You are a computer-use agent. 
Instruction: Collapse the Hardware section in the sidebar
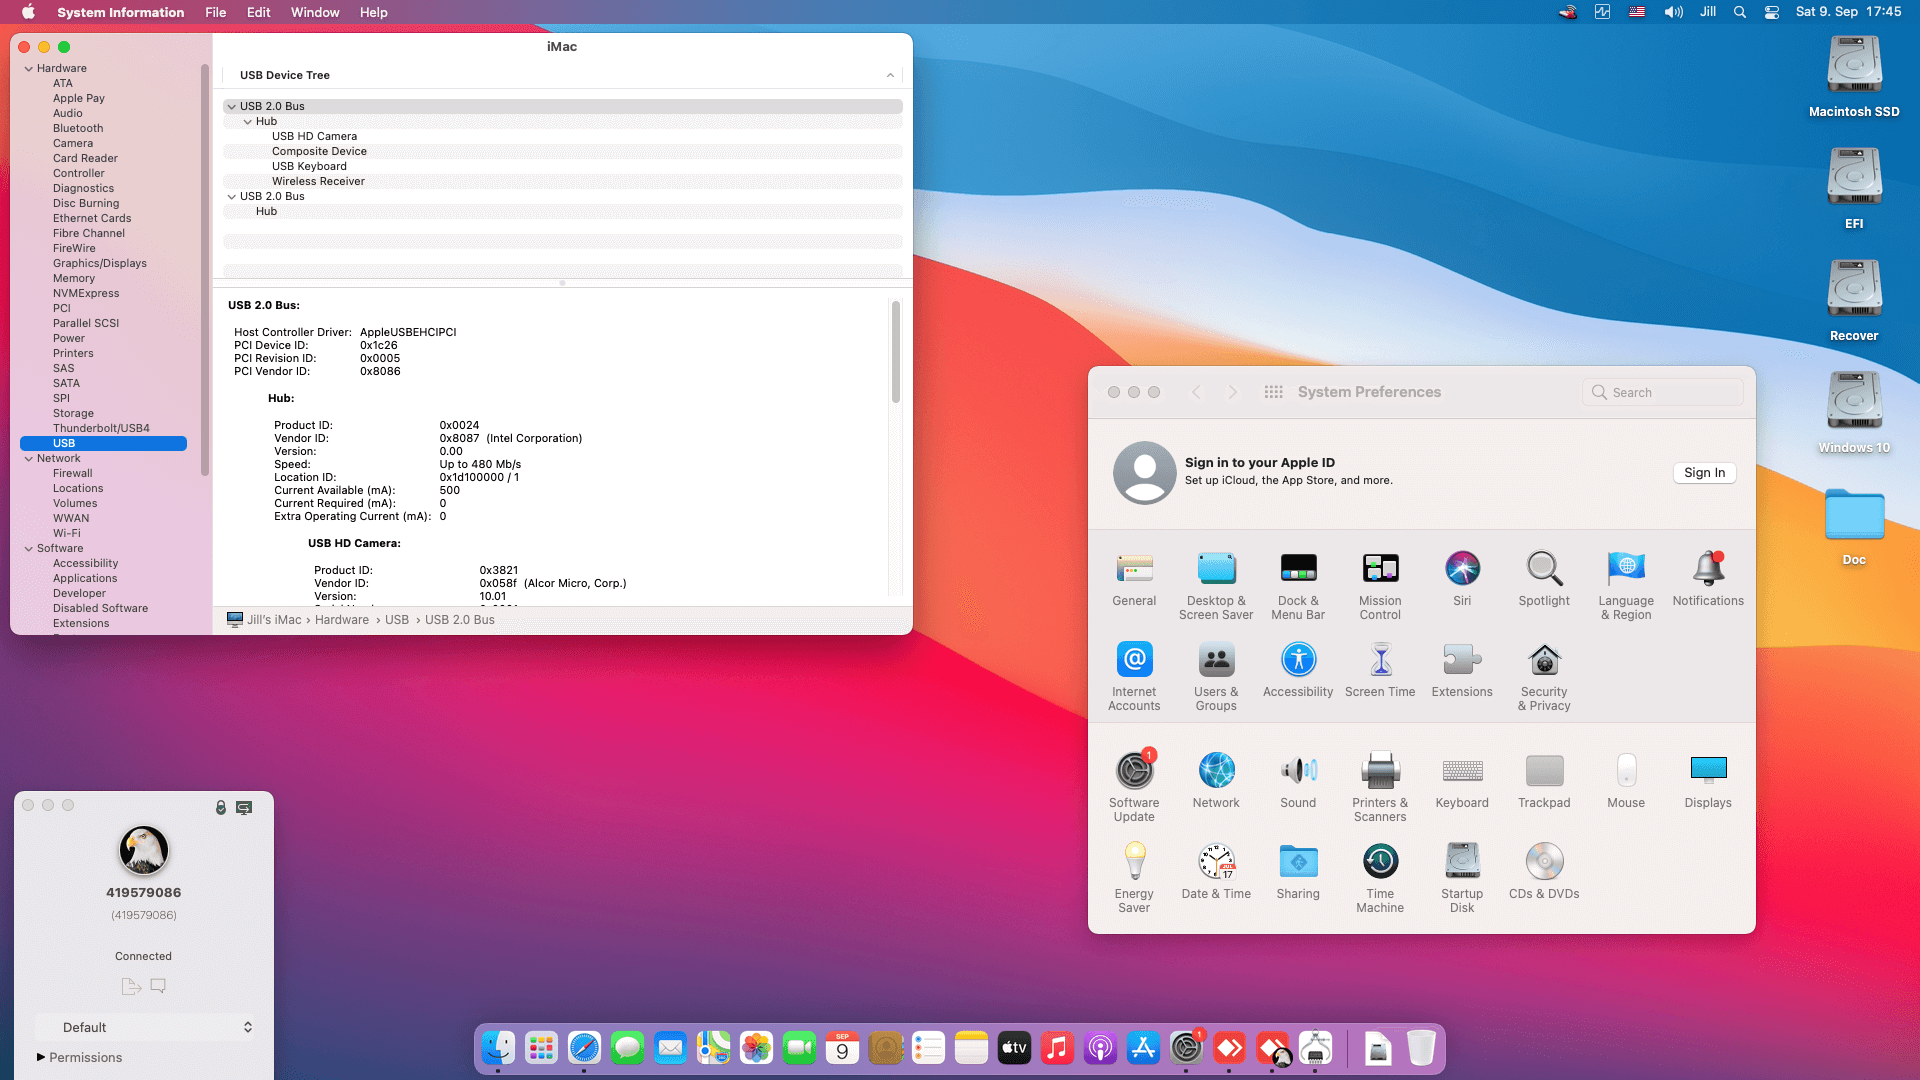pos(29,68)
